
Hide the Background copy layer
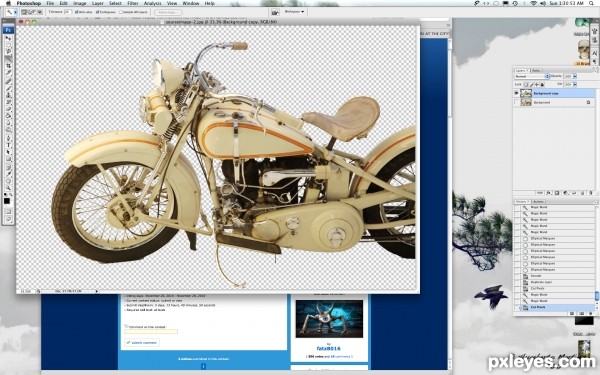tap(516, 93)
